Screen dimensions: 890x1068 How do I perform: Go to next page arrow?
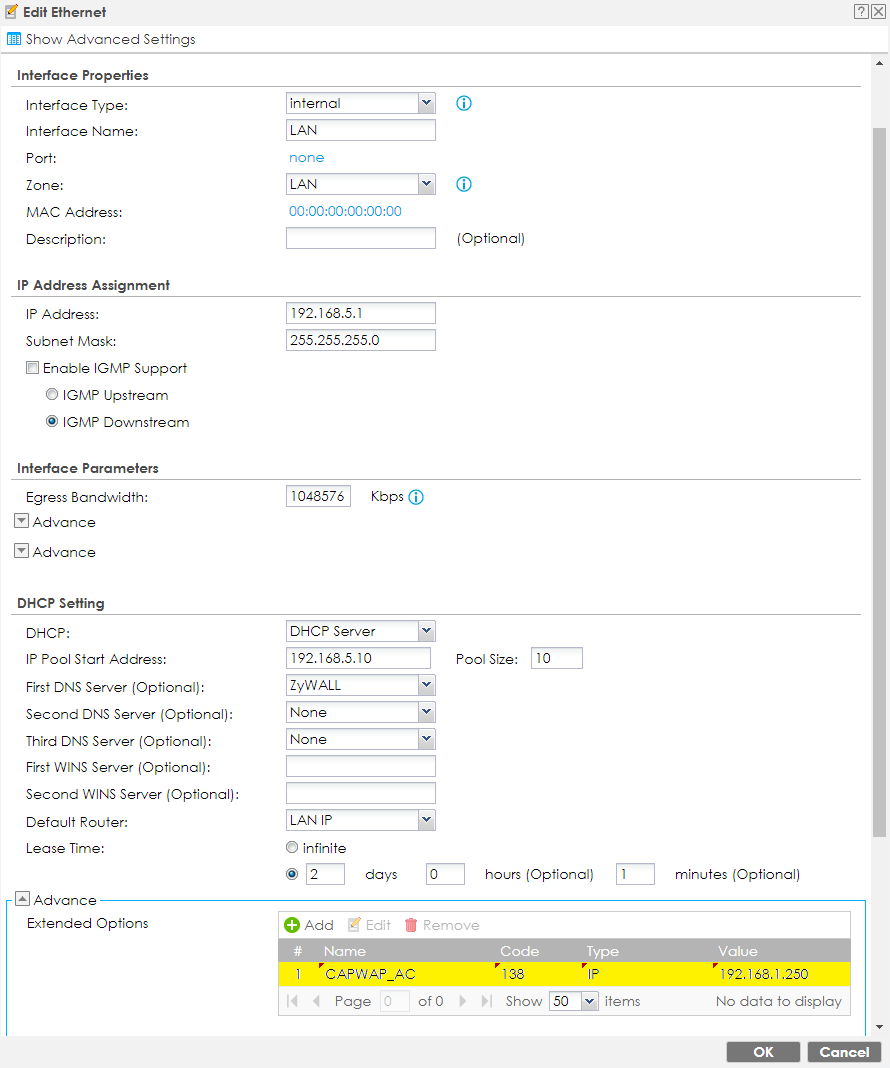click(x=463, y=1001)
